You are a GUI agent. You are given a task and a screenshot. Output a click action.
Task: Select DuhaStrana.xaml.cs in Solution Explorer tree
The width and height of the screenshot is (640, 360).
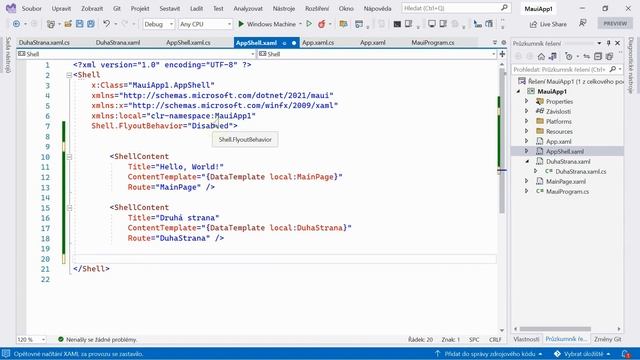point(580,171)
